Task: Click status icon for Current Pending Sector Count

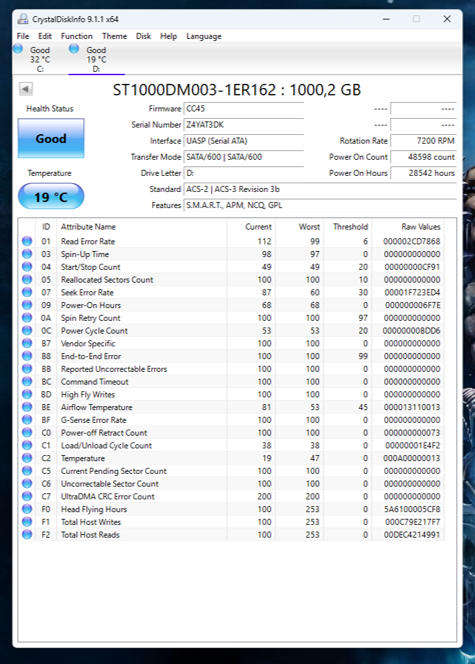Action: tap(27, 470)
